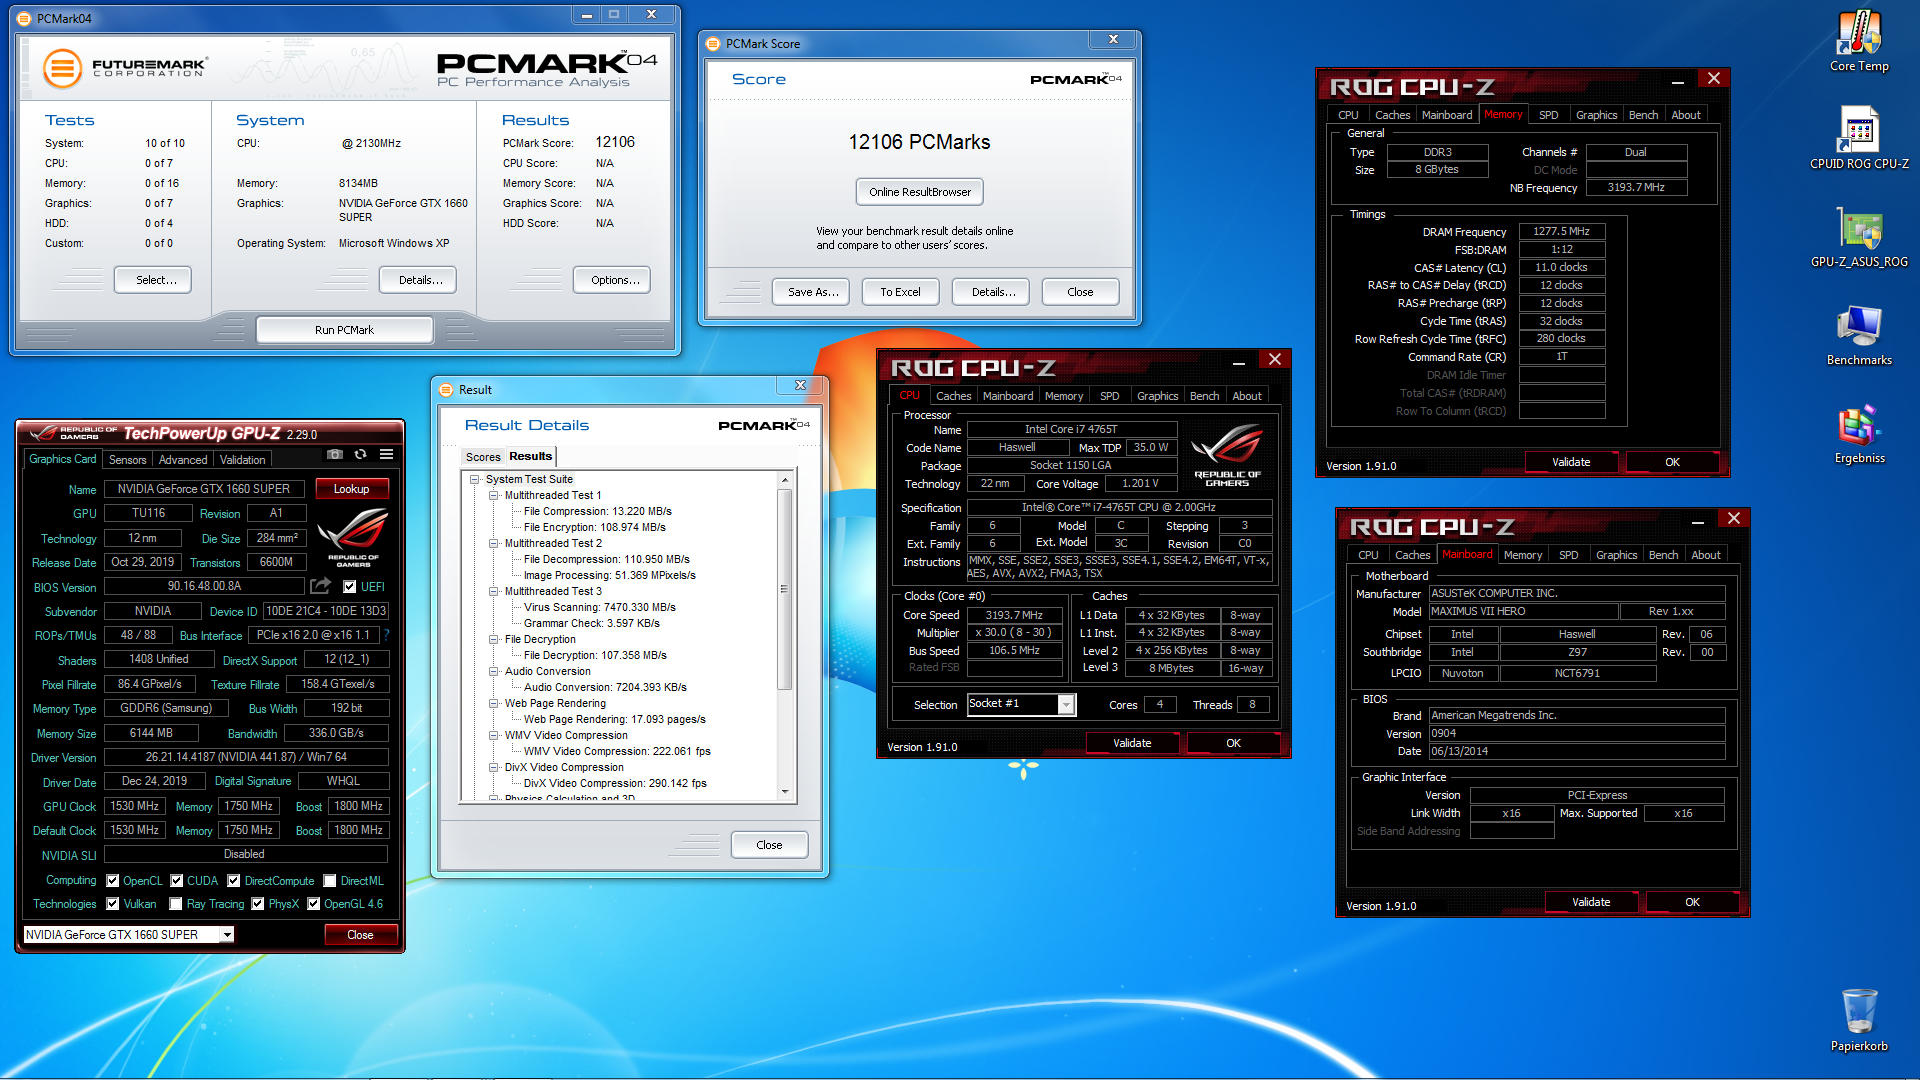The image size is (1920, 1080).
Task: Collapse the File Decryption tree node
Action: click(x=494, y=640)
